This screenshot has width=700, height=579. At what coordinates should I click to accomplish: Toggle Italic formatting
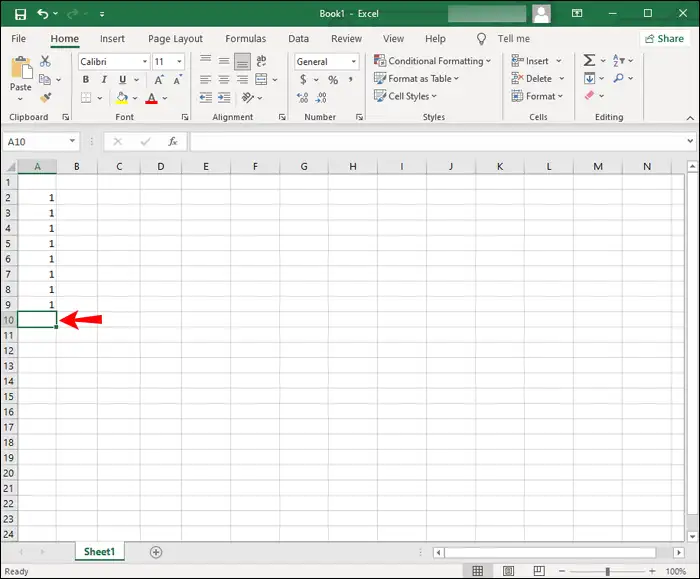104,80
